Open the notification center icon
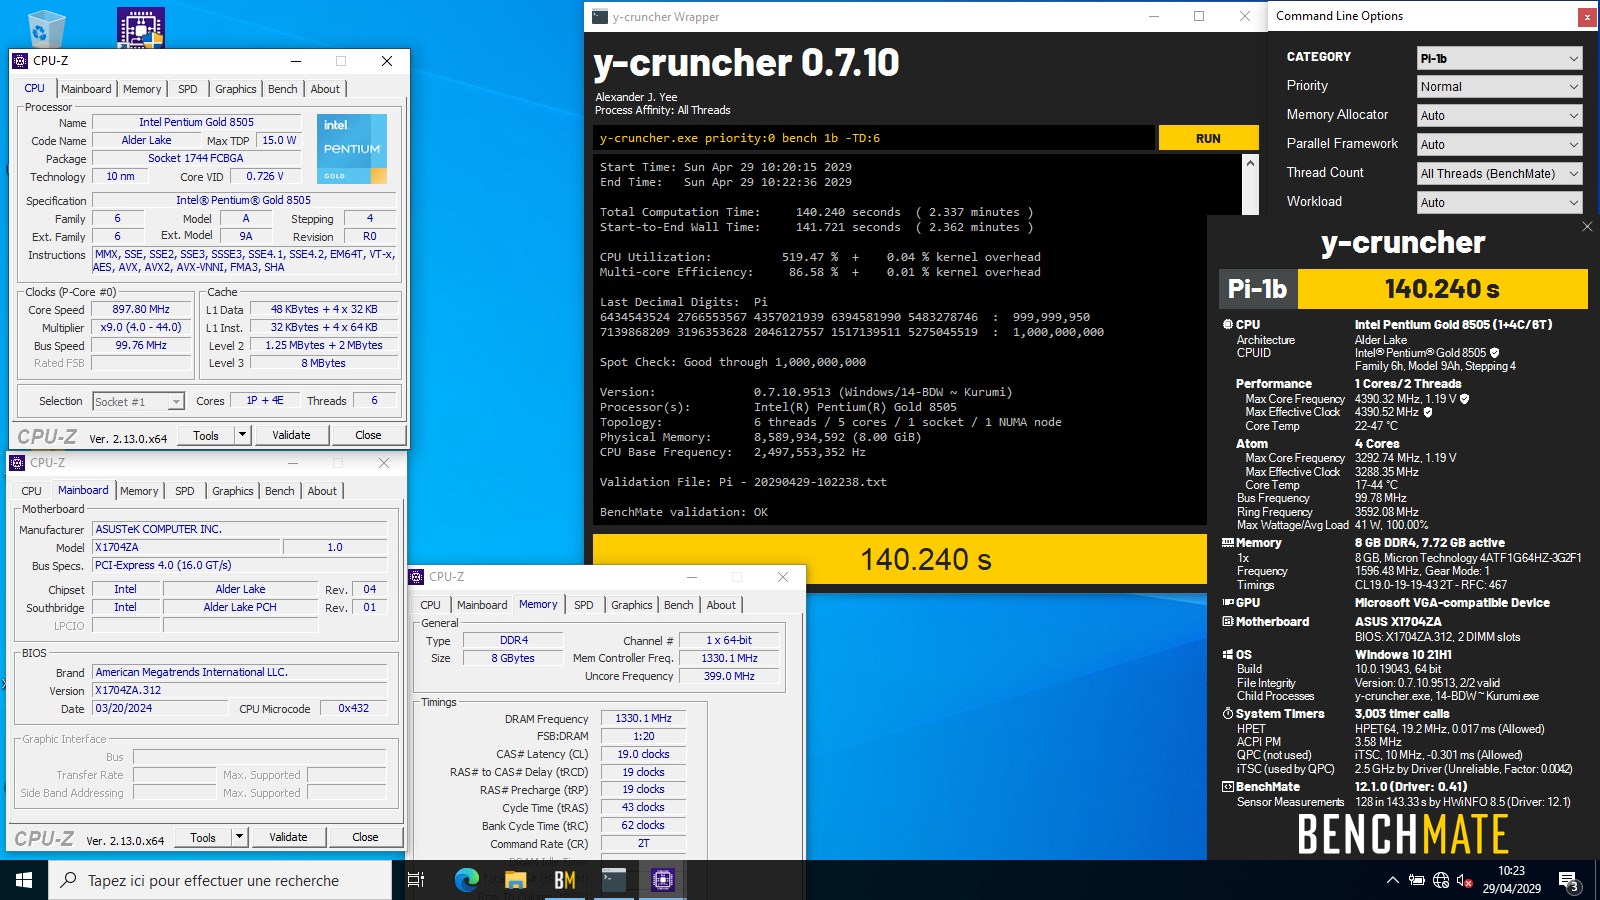This screenshot has width=1600, height=900. tap(1569, 881)
